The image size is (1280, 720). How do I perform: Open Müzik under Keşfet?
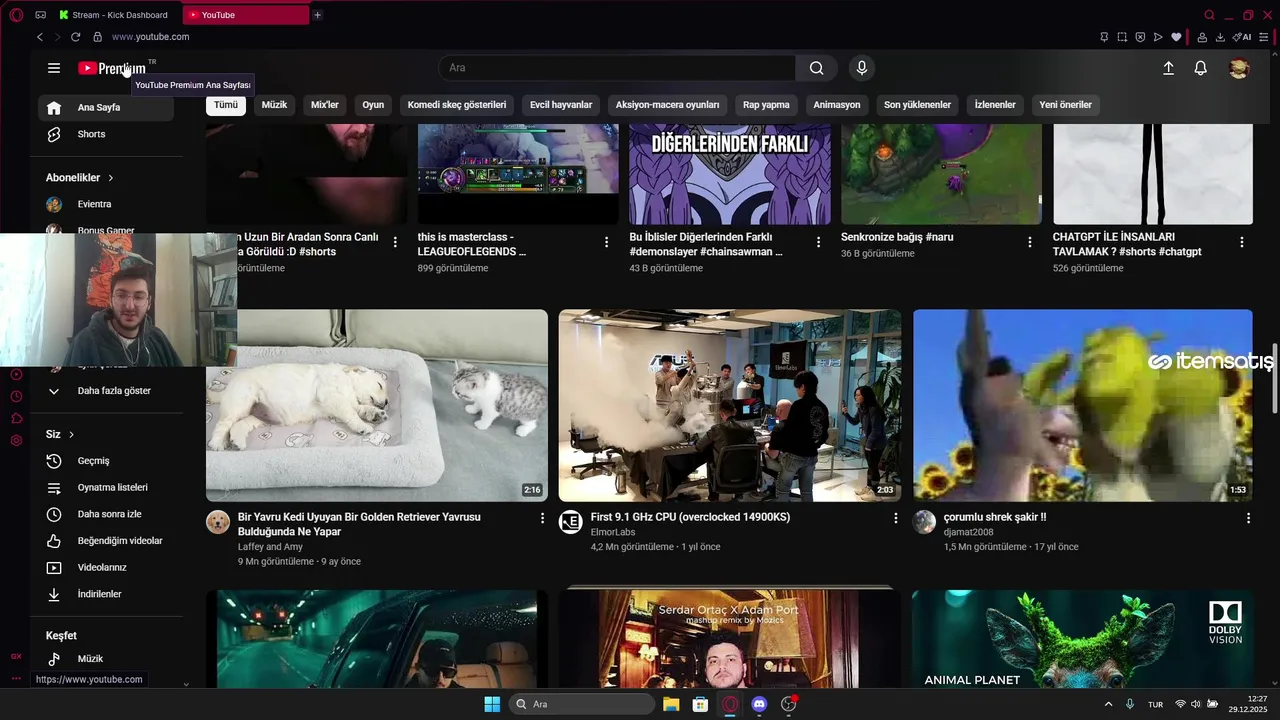(x=106, y=659)
